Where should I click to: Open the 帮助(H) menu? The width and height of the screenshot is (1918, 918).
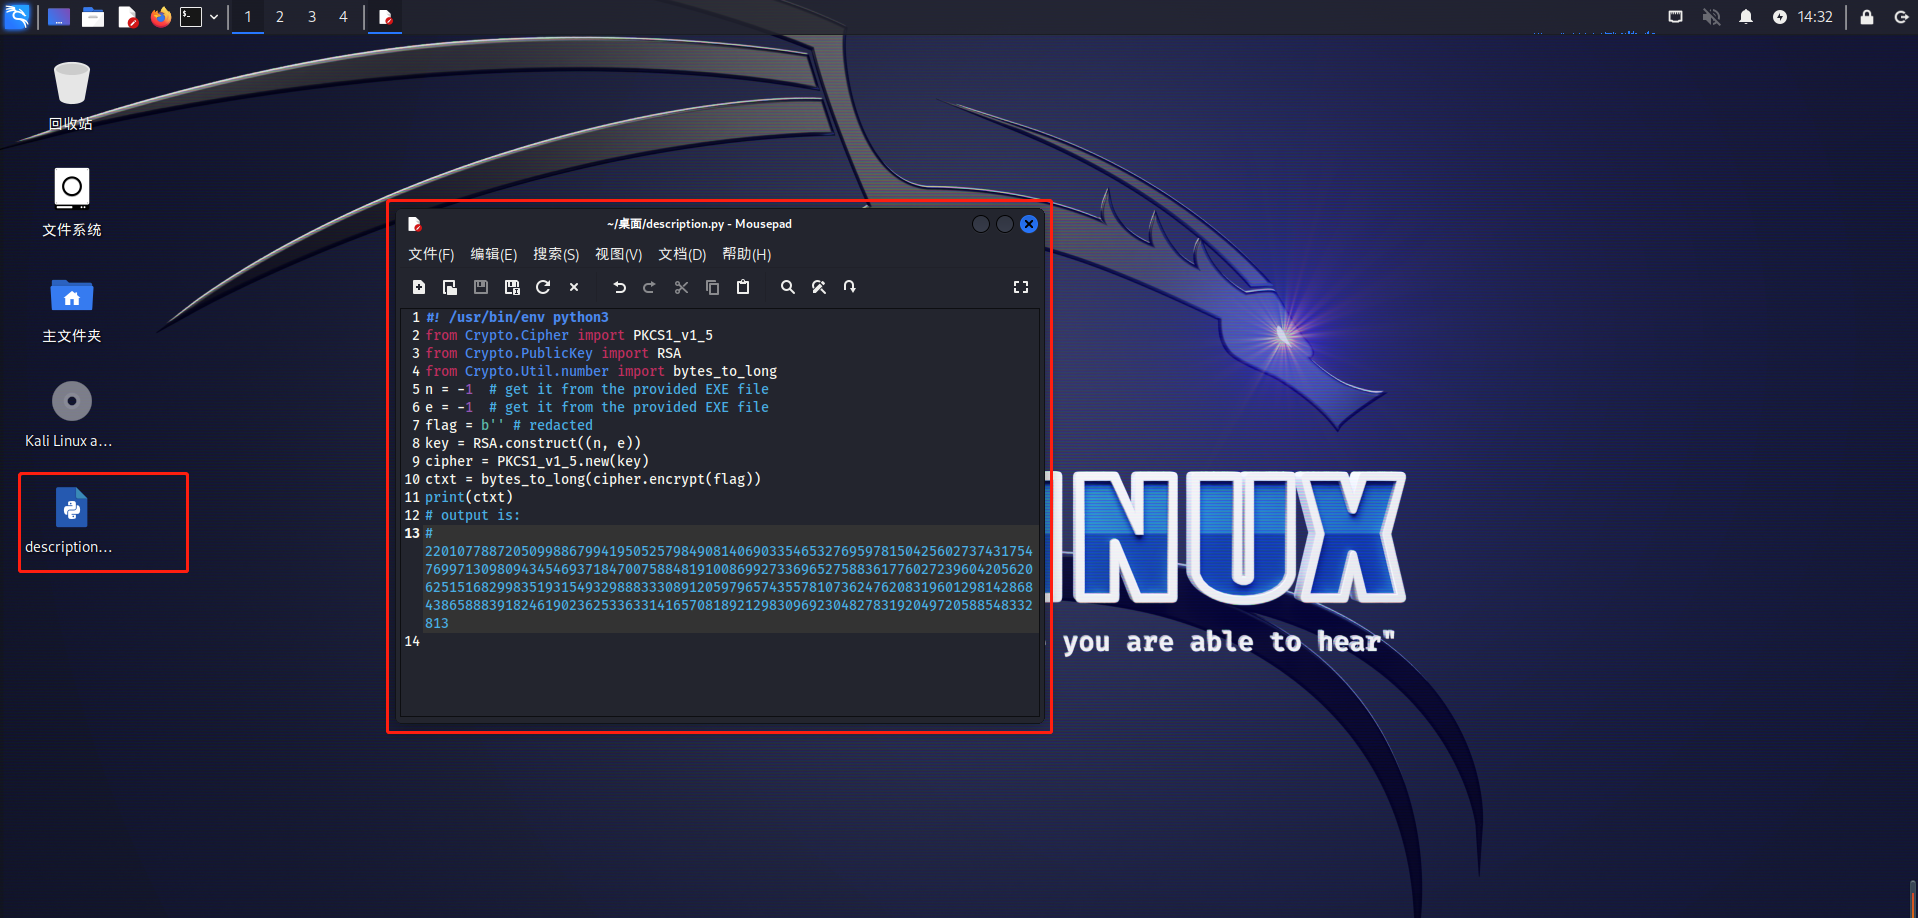tap(747, 254)
